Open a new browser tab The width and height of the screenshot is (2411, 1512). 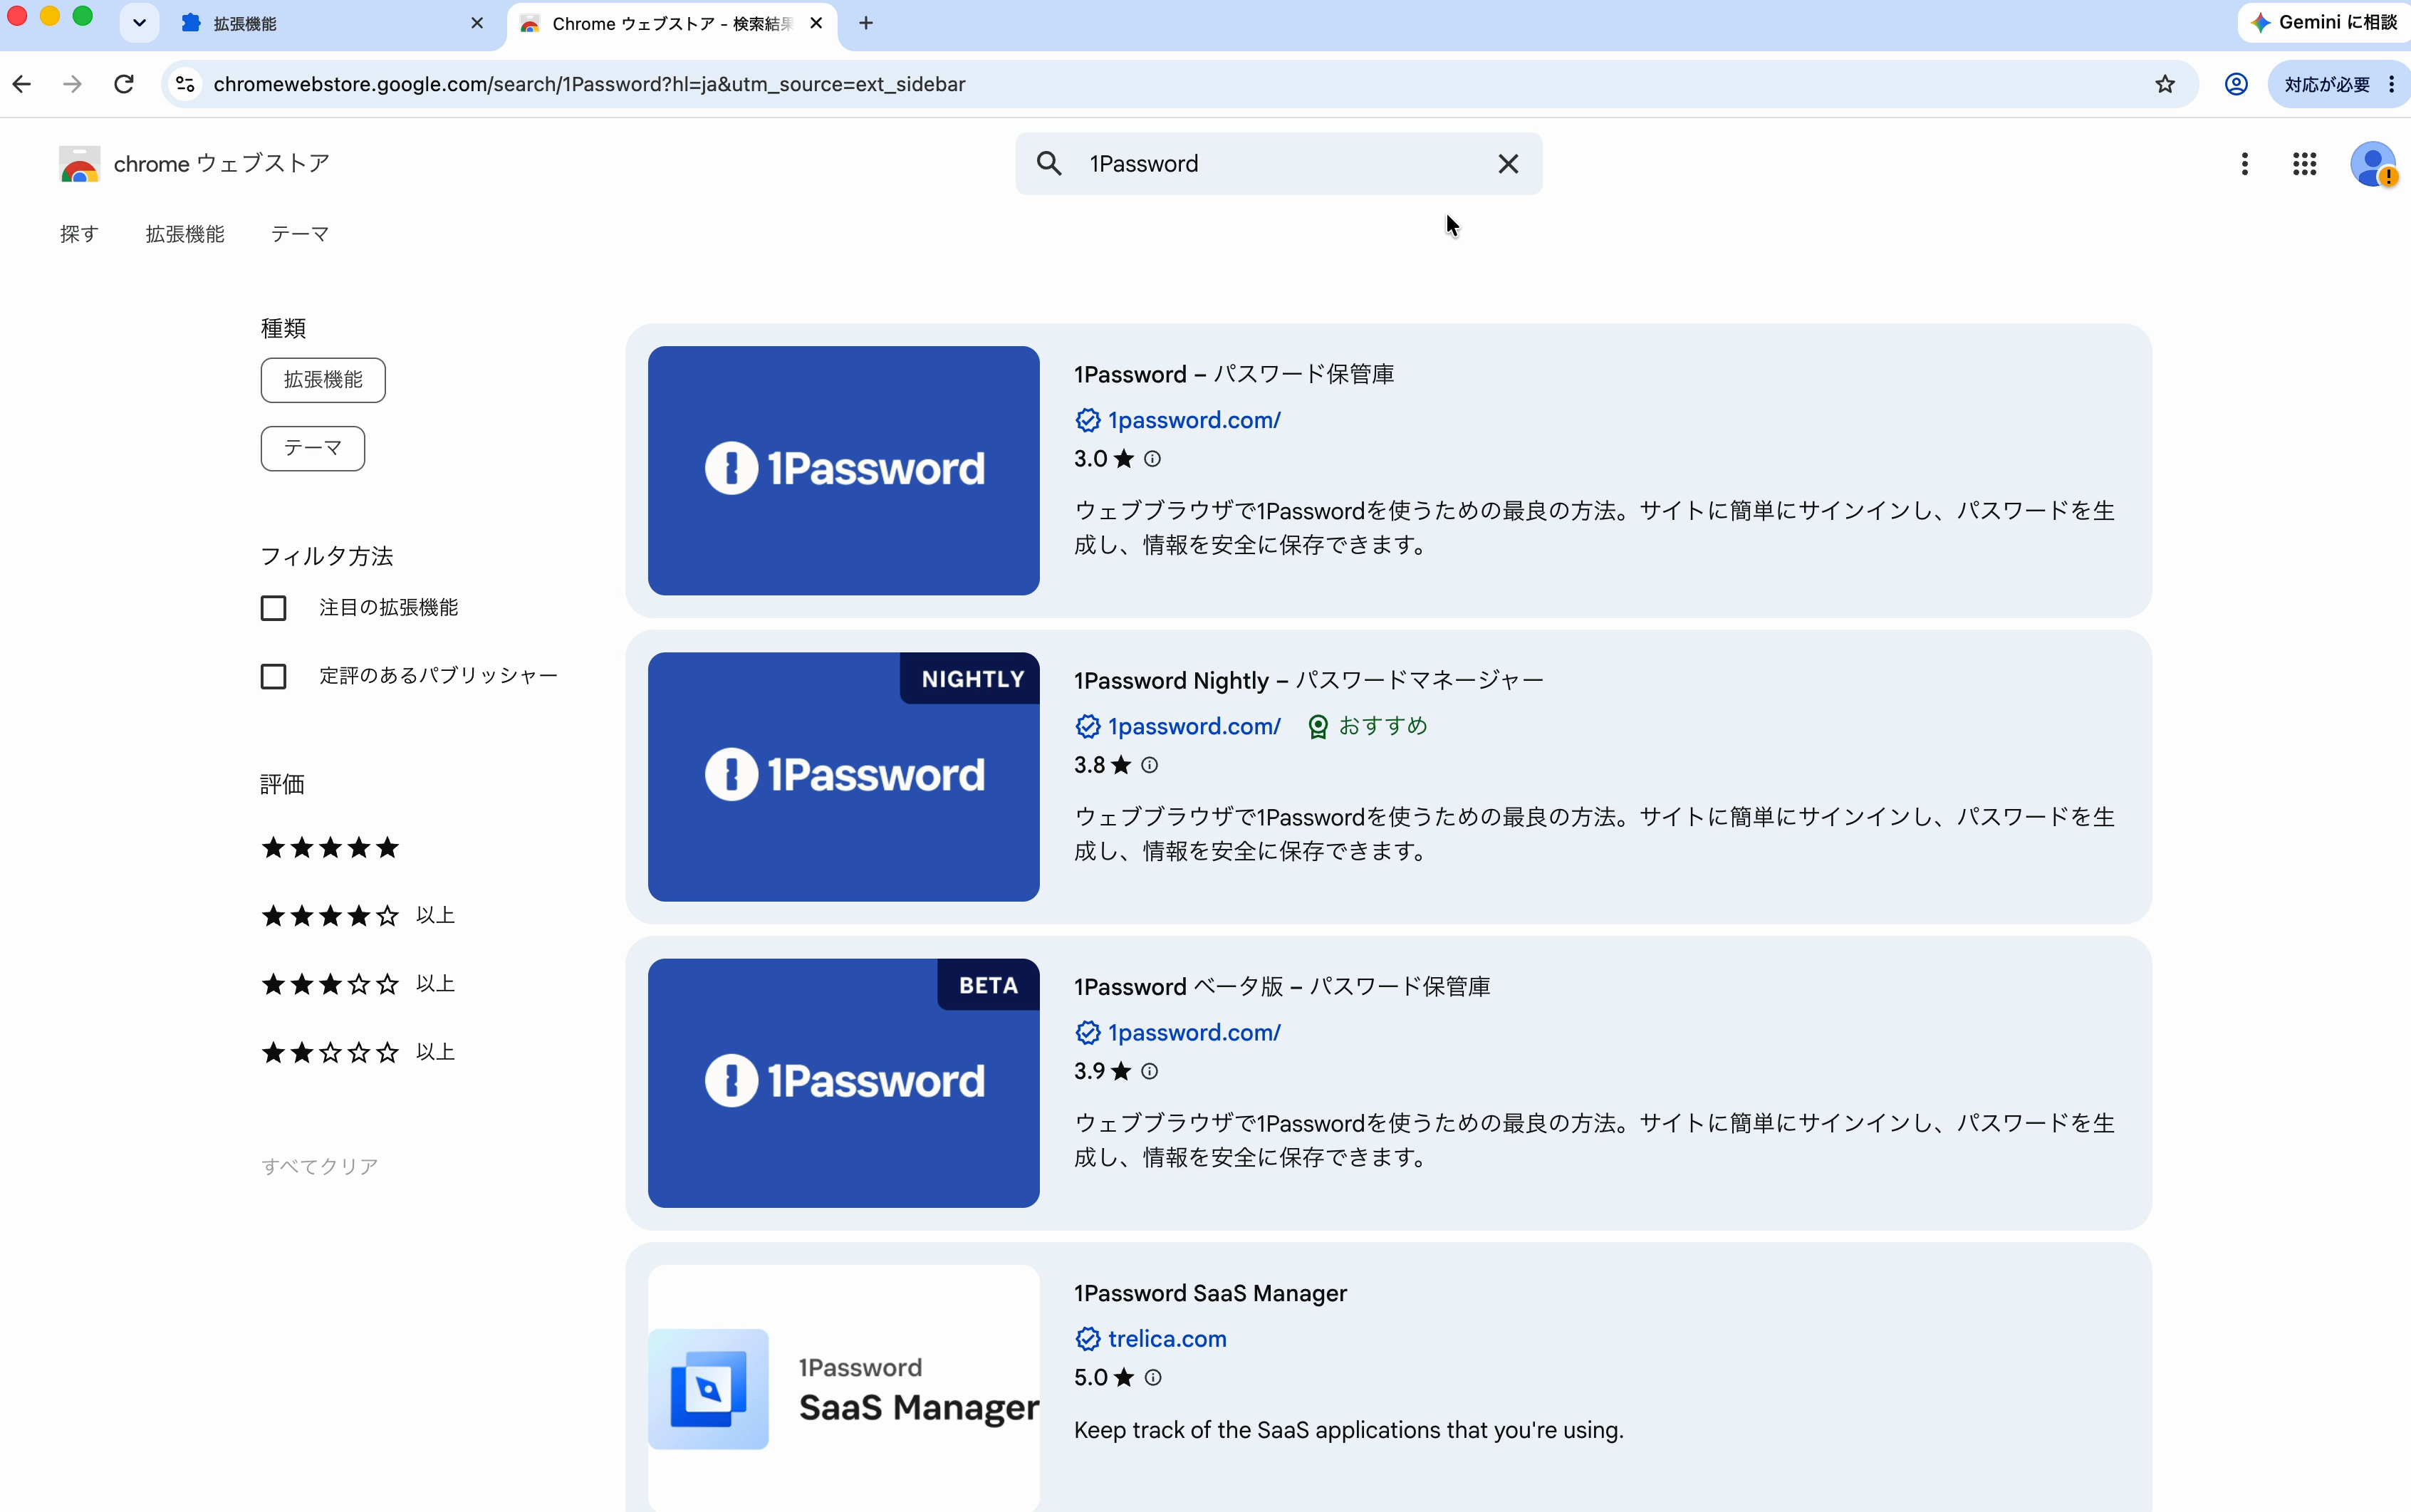pyautogui.click(x=866, y=23)
